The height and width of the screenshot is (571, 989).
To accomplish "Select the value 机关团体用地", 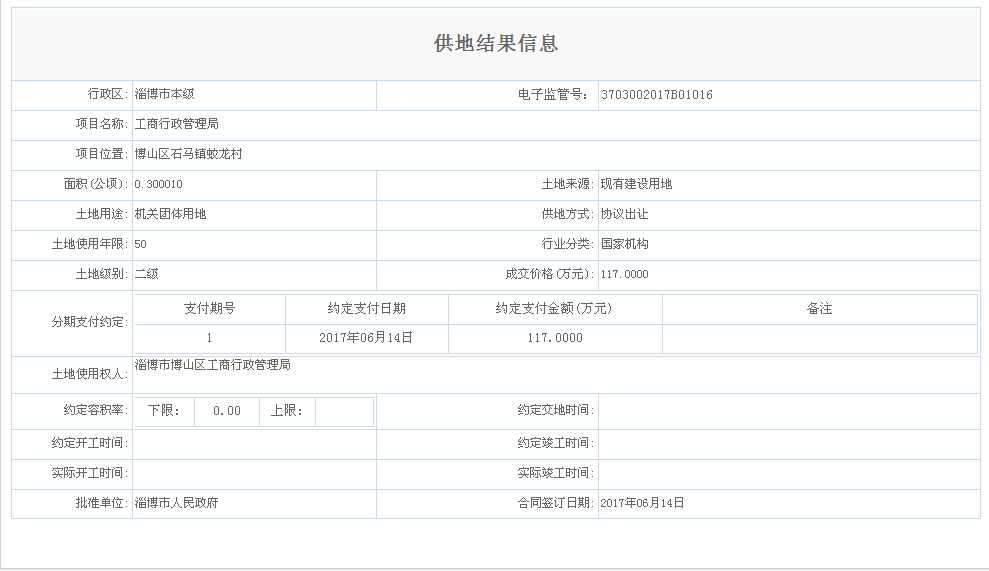I will [170, 214].
